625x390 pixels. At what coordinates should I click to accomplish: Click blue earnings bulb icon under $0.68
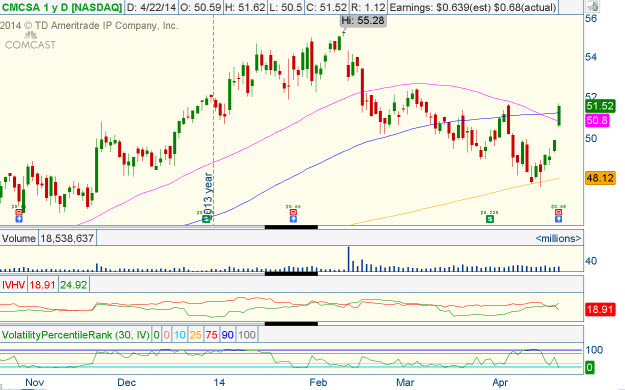coord(558,219)
